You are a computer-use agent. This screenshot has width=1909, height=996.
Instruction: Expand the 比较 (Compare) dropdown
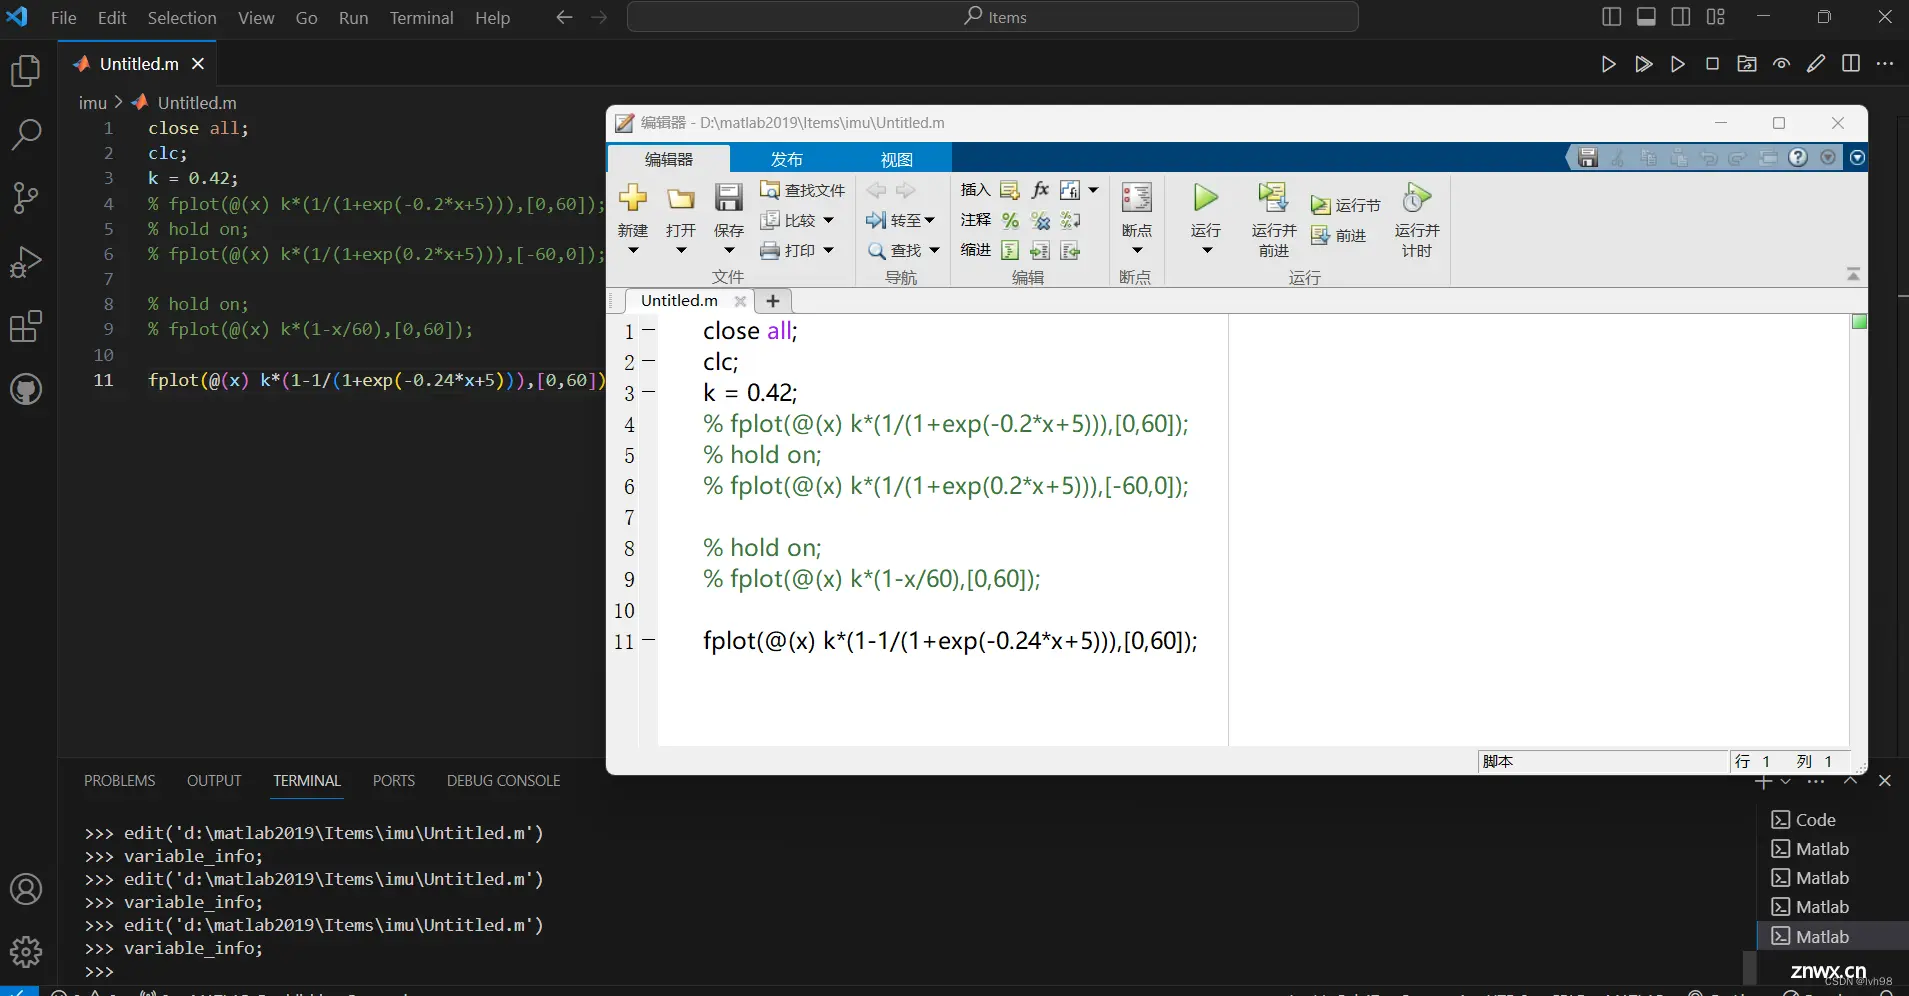[x=828, y=220]
